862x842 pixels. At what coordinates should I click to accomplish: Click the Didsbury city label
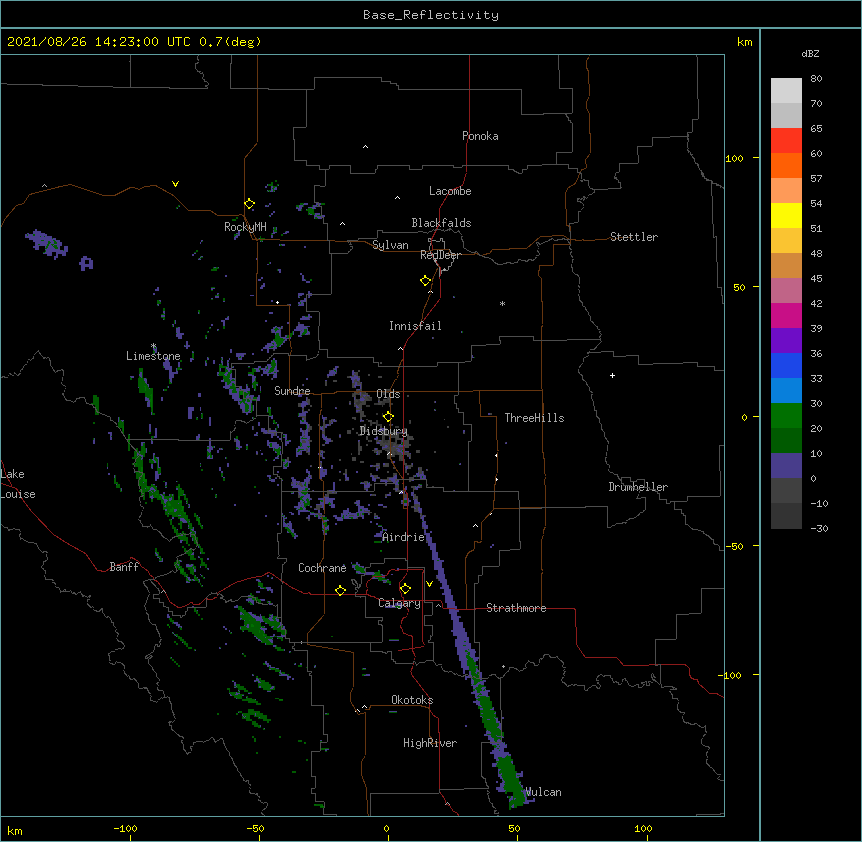383,431
